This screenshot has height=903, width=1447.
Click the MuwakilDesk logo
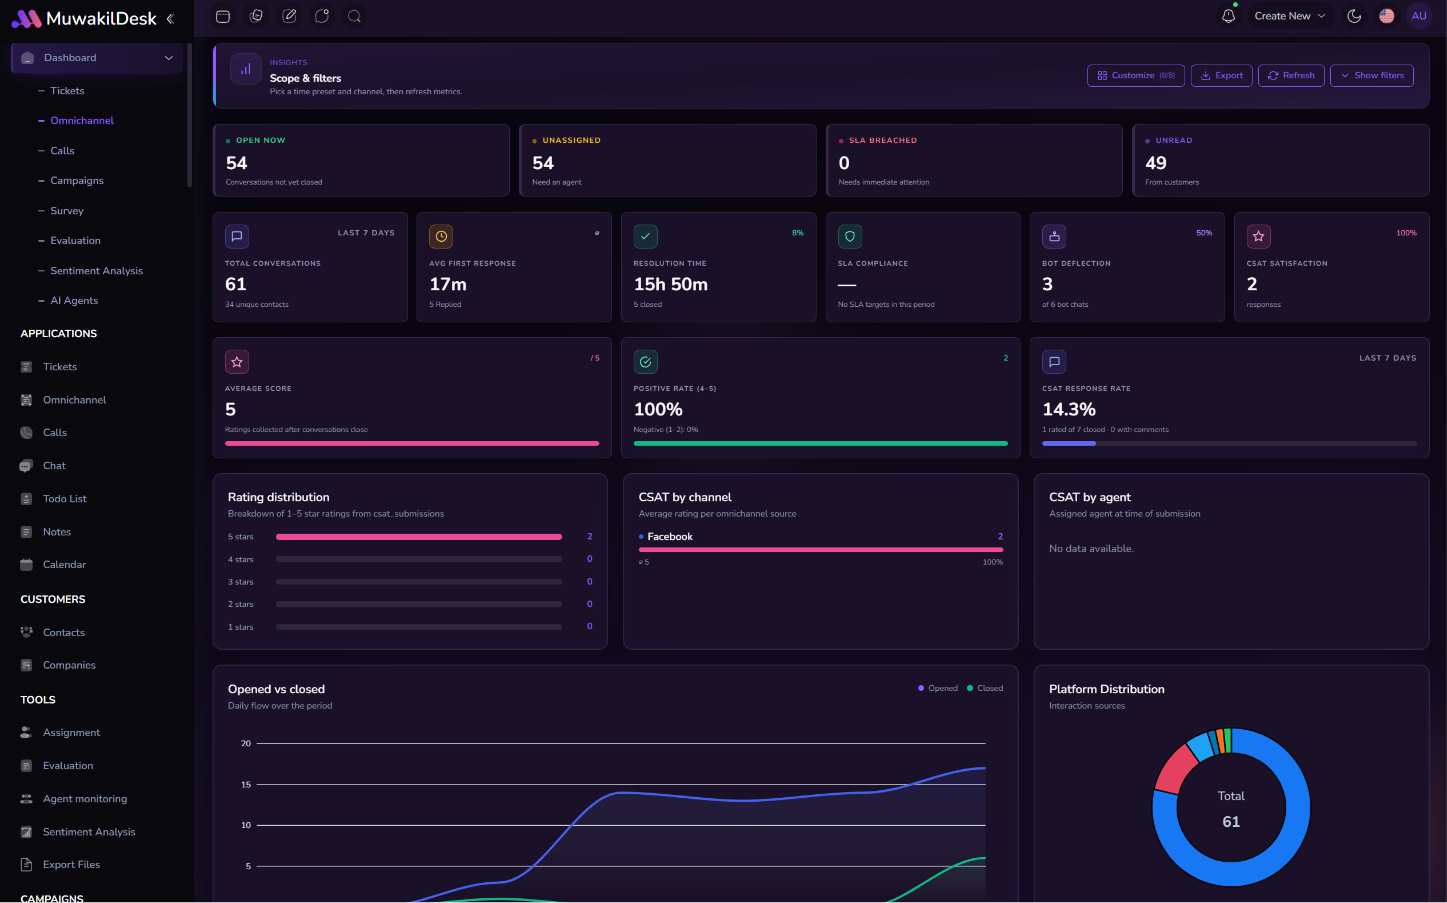(x=84, y=18)
